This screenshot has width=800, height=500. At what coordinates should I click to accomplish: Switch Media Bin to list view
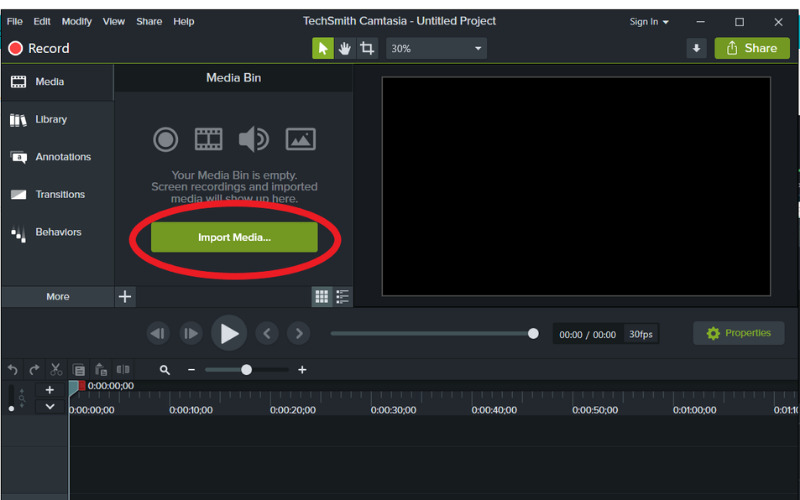[x=342, y=296]
